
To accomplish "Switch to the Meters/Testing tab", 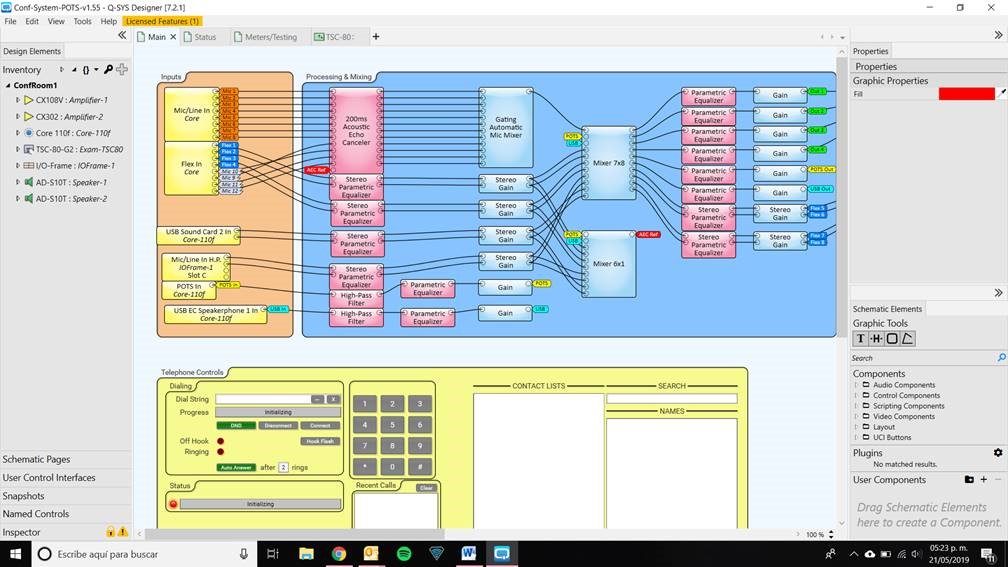I will 265,37.
